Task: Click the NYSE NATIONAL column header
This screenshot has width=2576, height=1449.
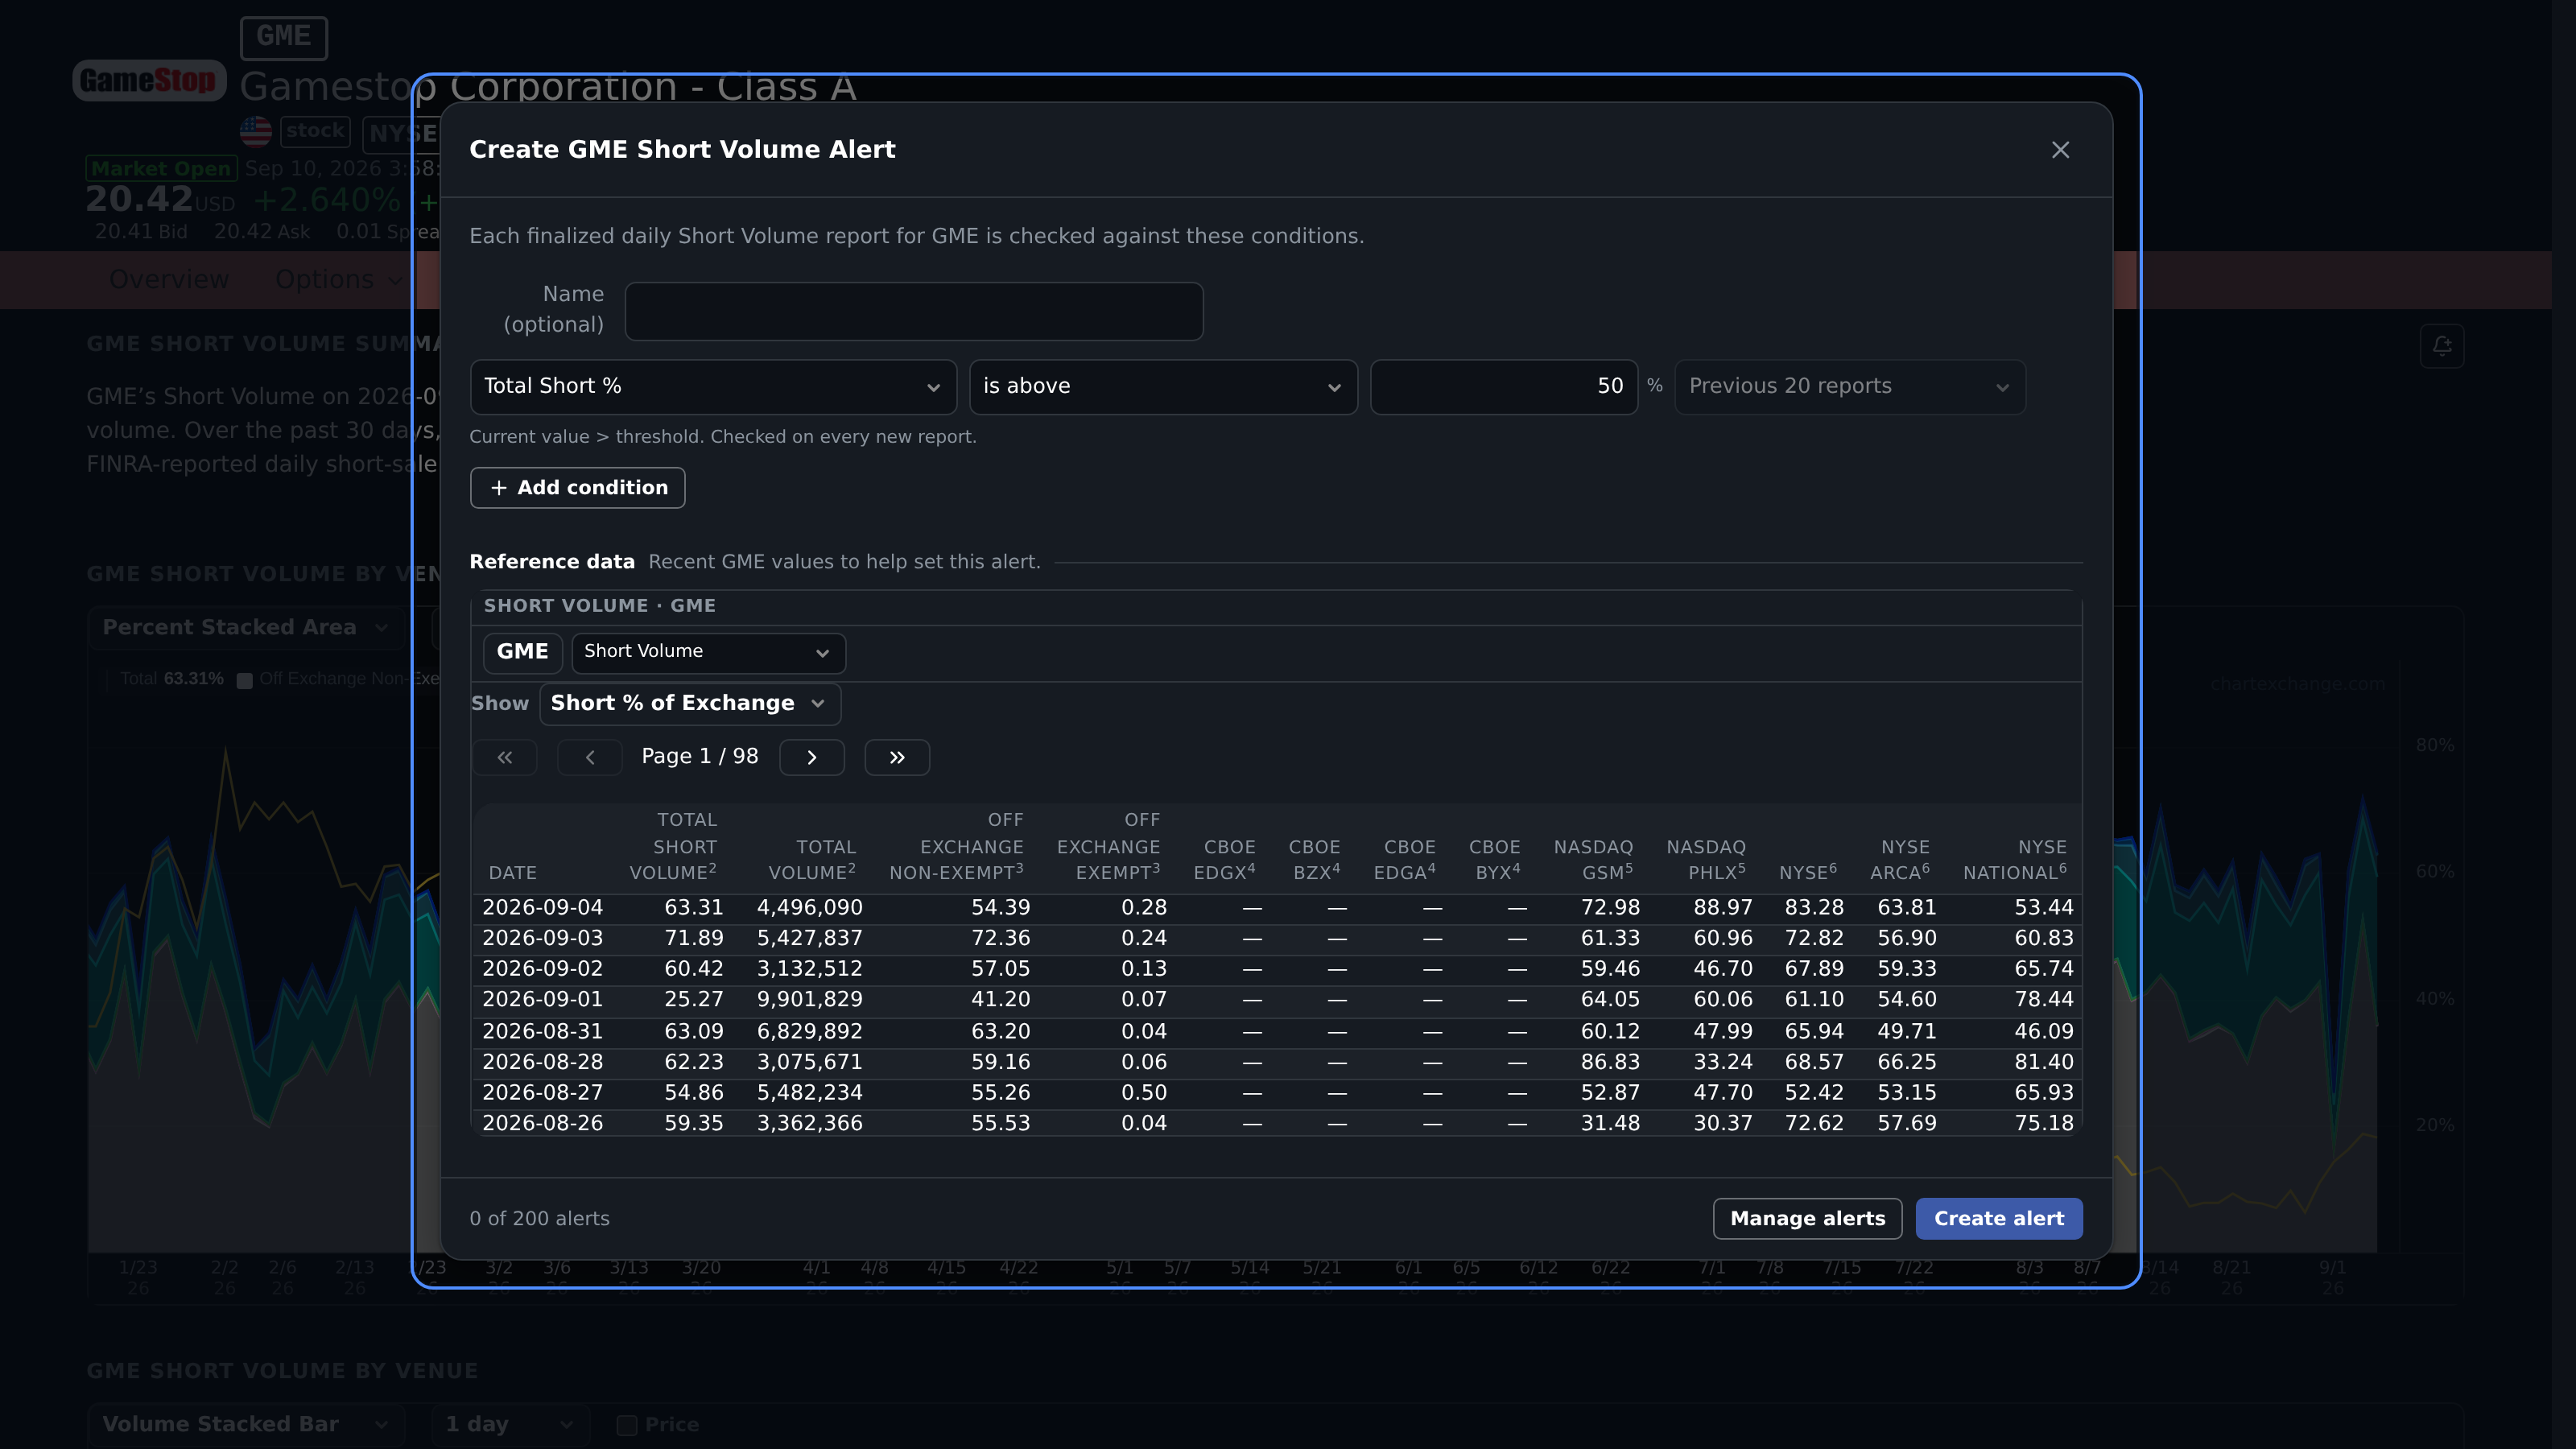Action: click(x=2014, y=859)
